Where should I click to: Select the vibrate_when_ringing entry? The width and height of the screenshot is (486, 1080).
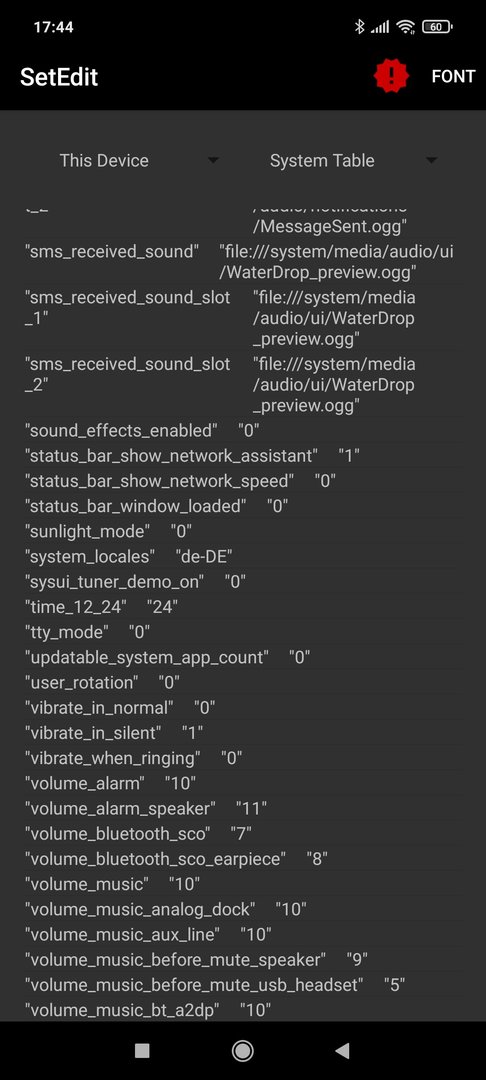[x=243, y=758]
